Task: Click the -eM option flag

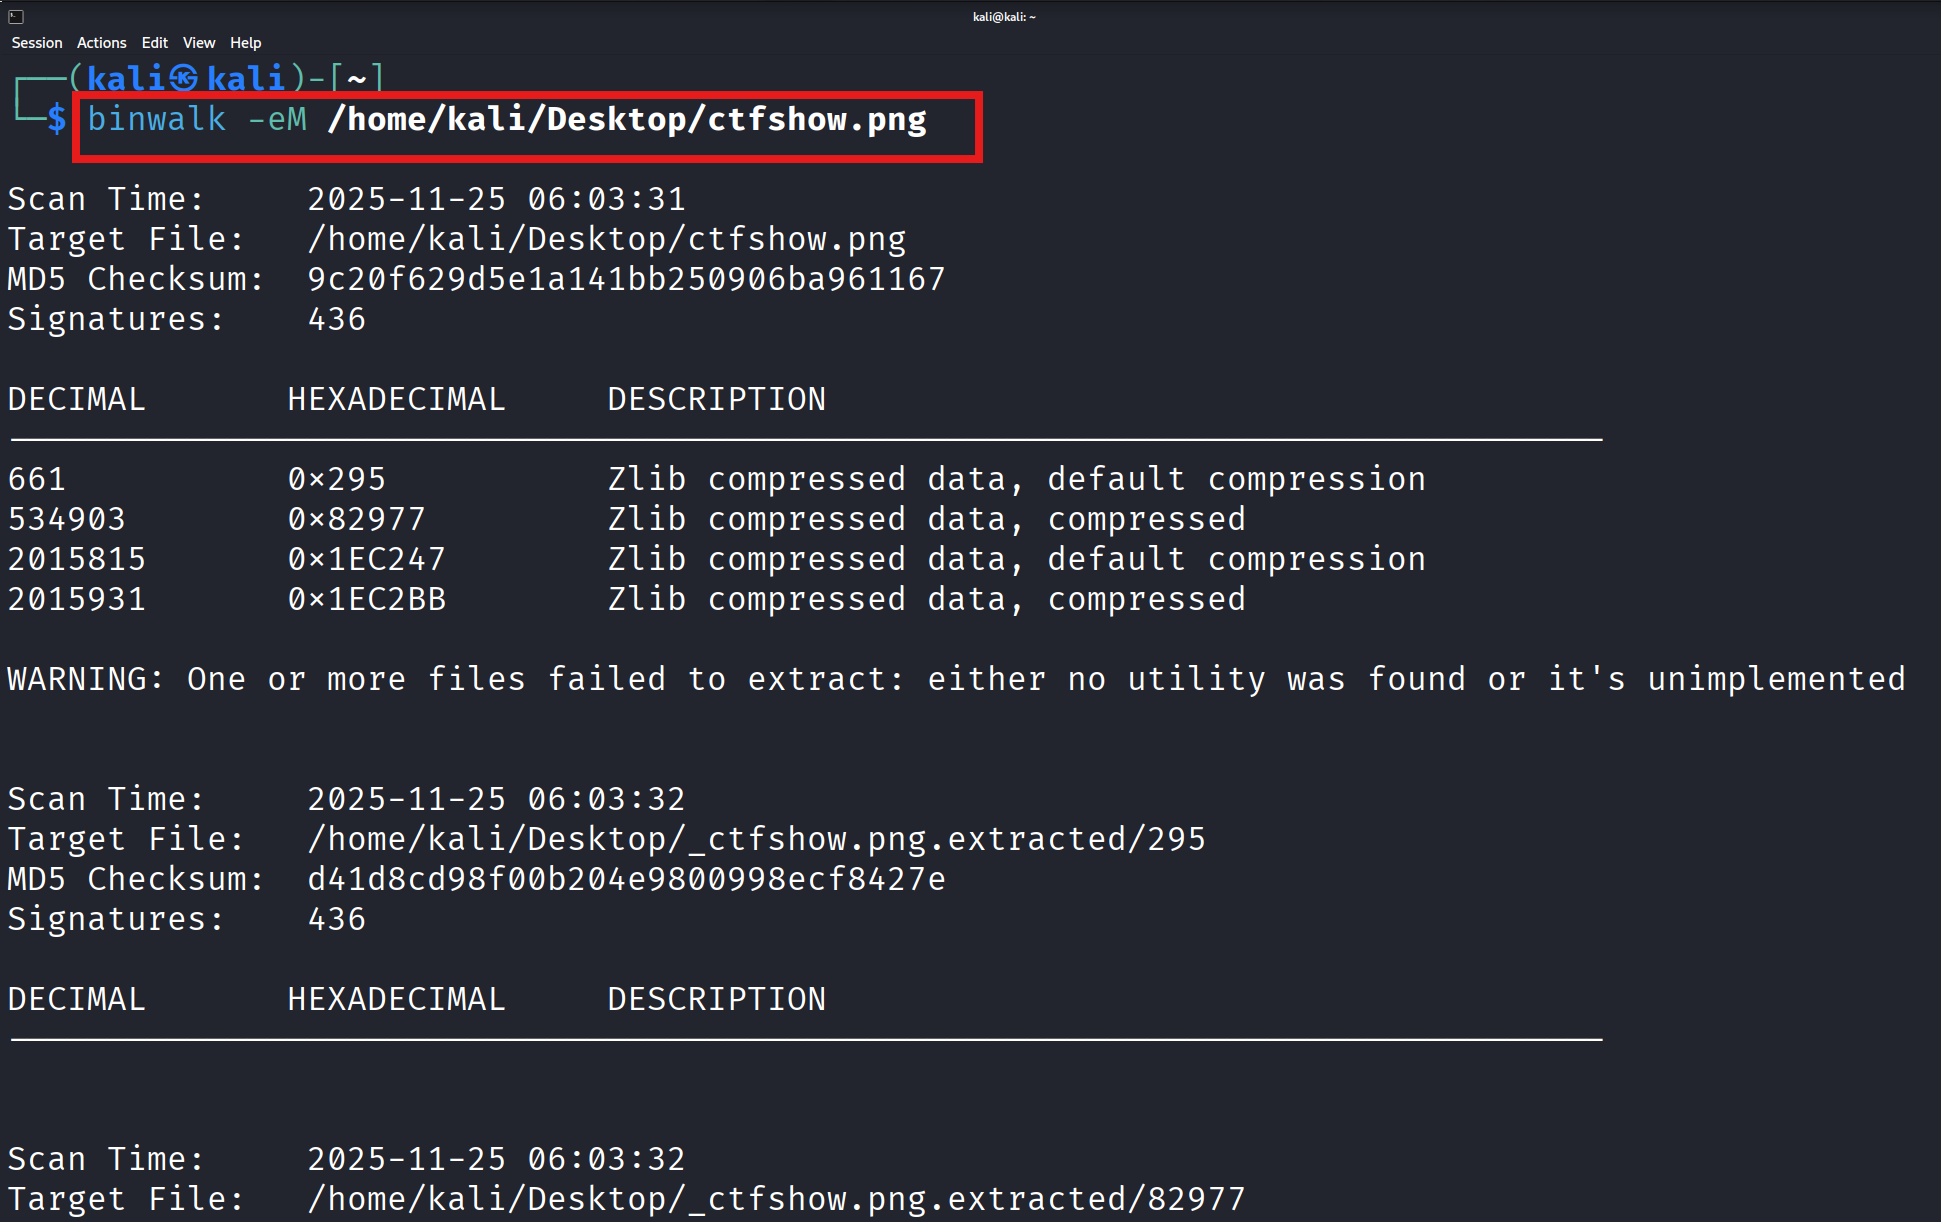Action: tap(277, 119)
